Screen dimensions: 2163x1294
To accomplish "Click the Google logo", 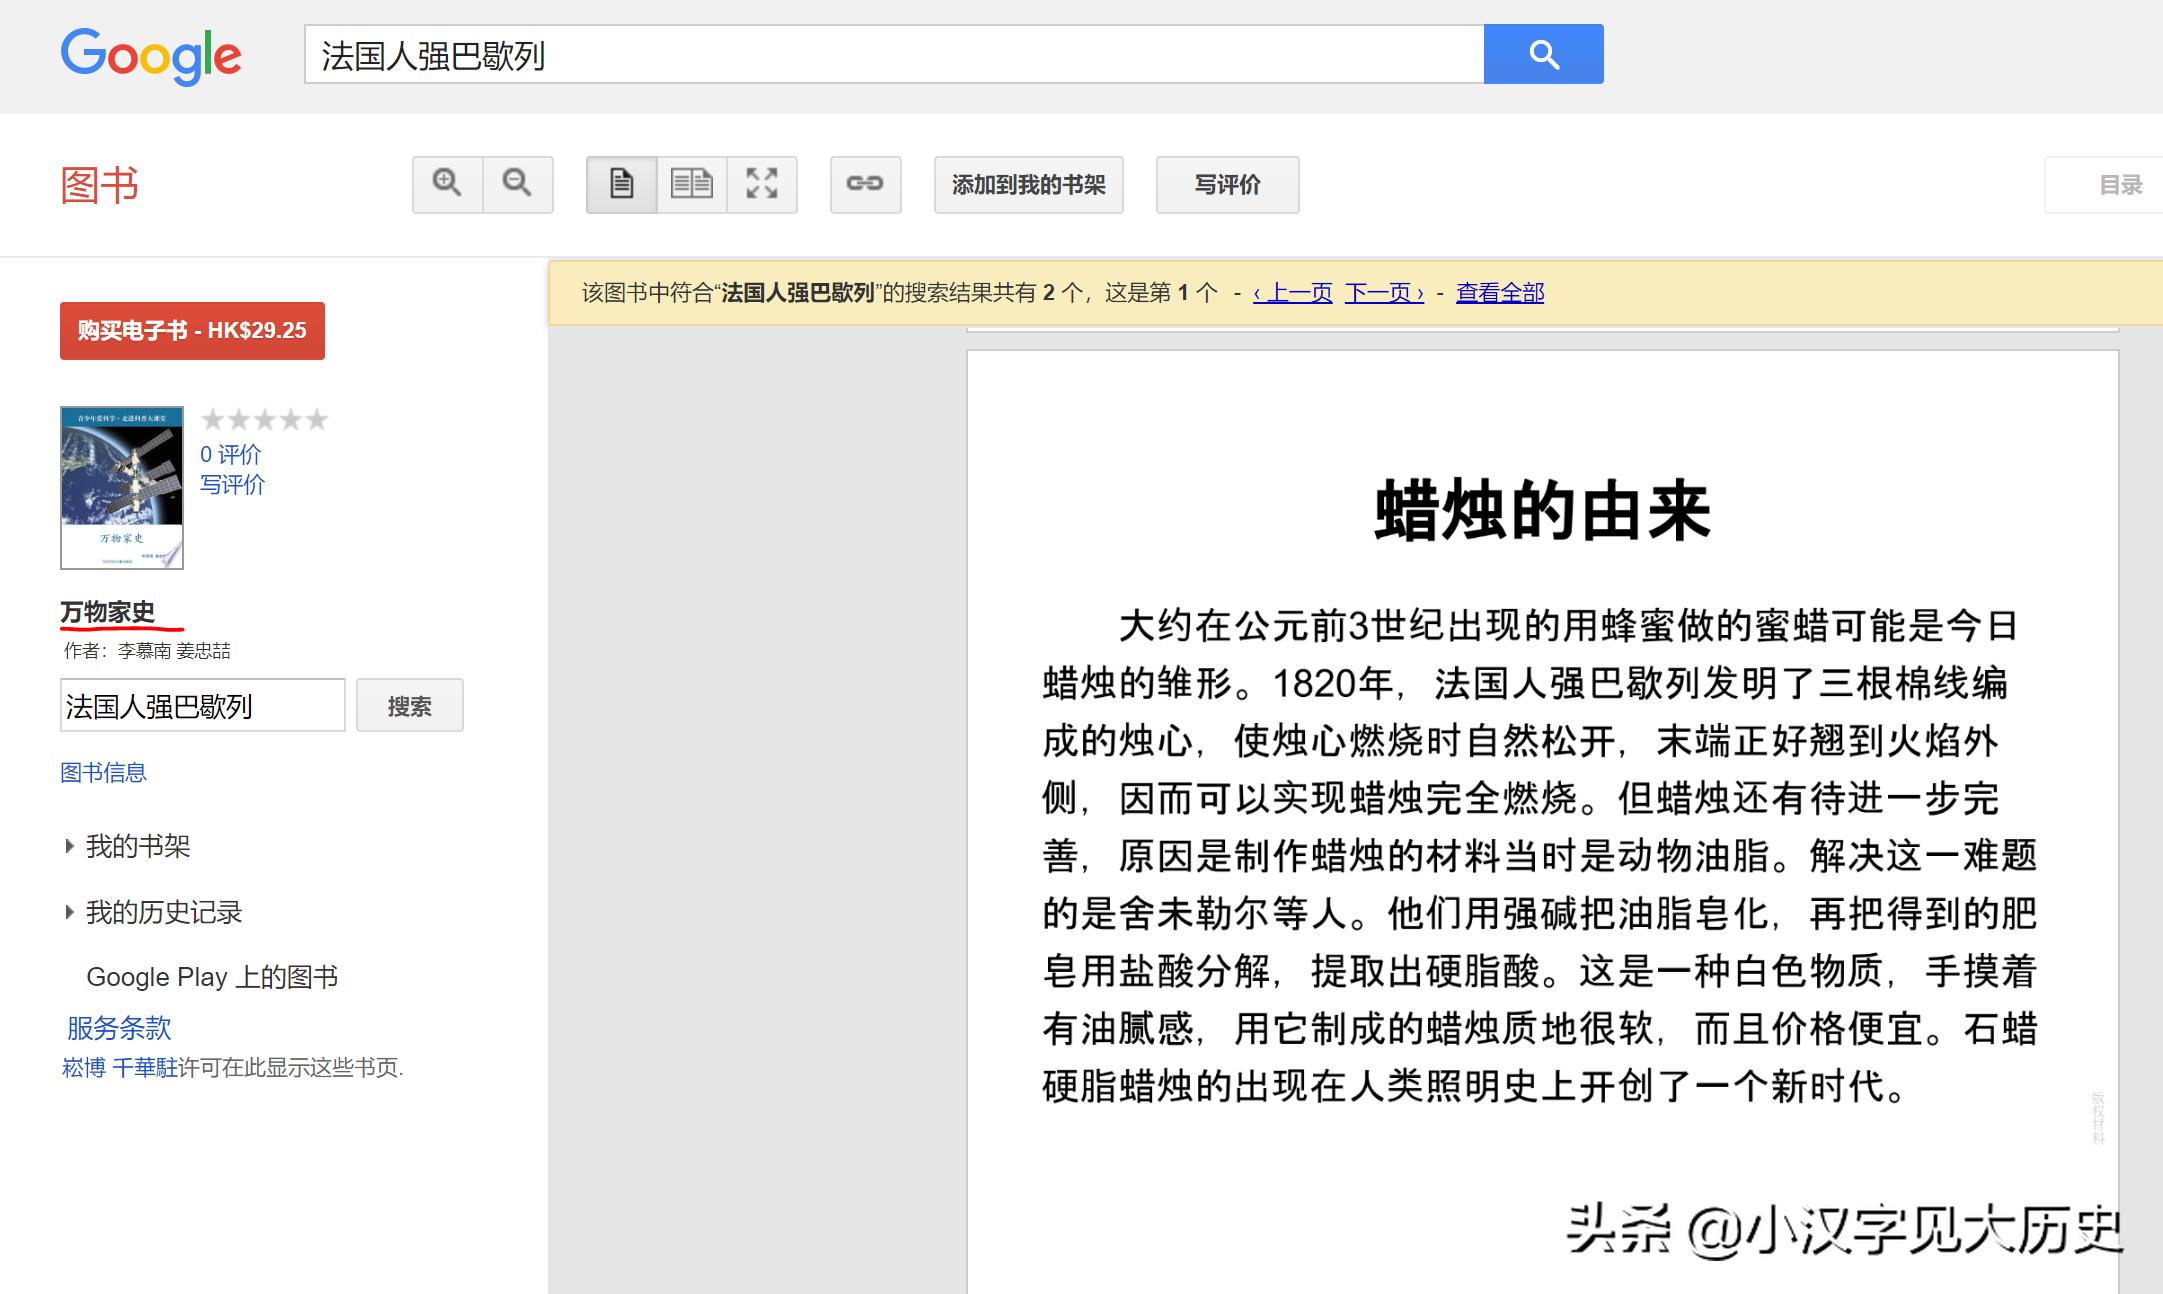I will pos(151,56).
